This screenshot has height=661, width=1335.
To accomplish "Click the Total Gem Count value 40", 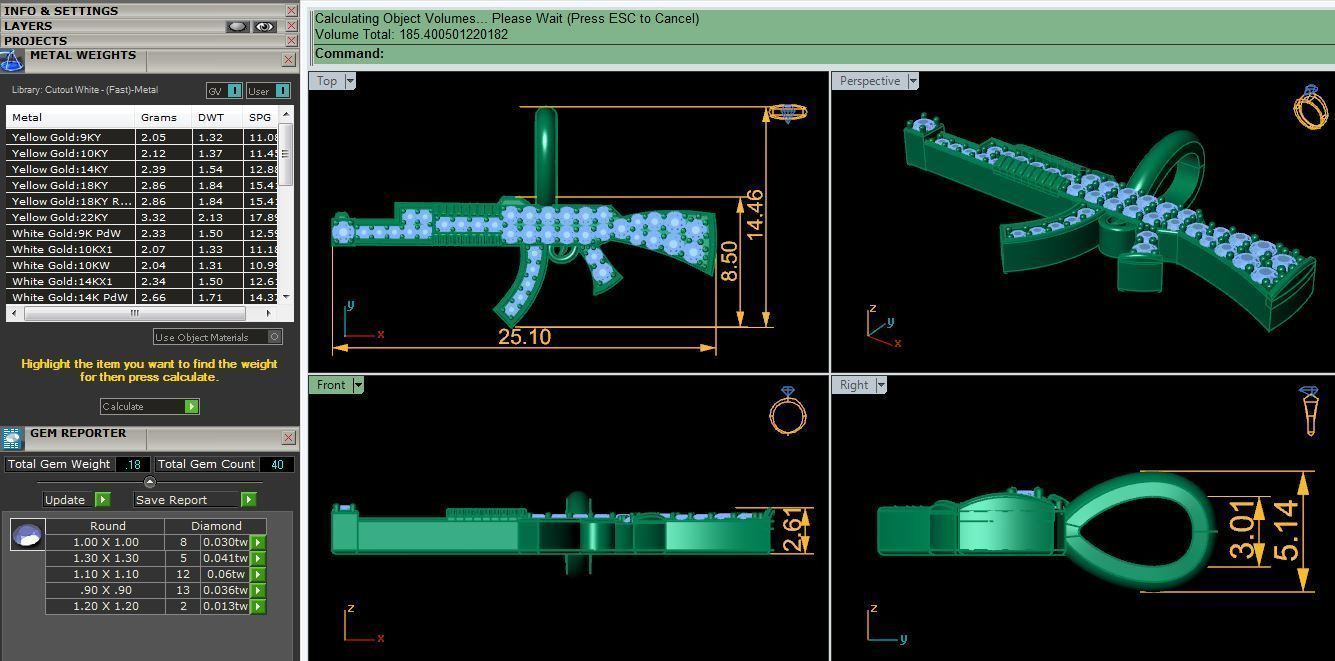I will click(x=277, y=464).
